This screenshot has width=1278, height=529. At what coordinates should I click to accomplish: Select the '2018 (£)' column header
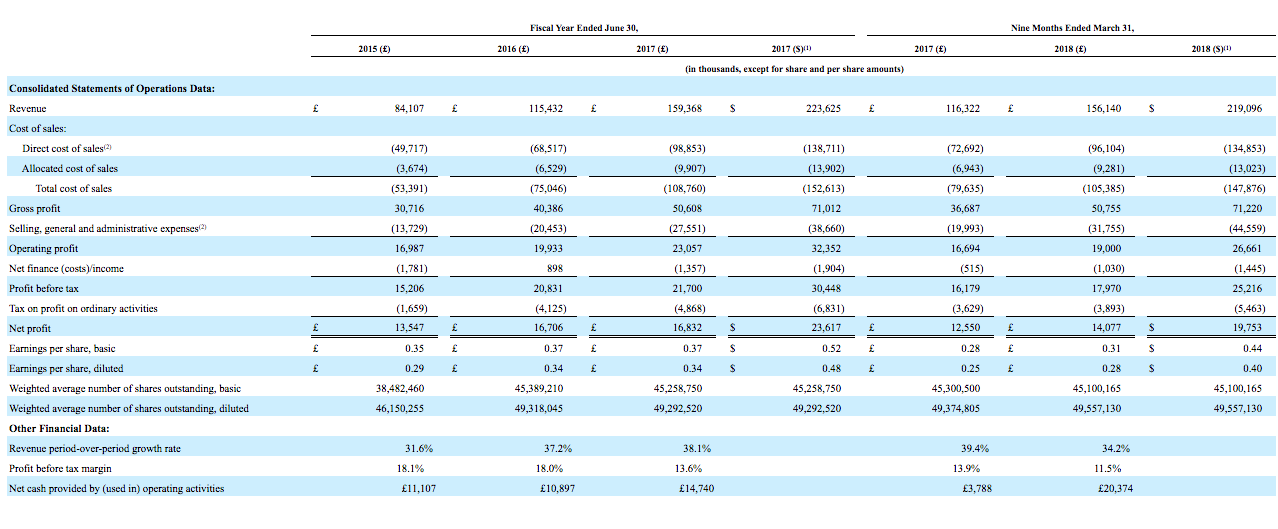(x=1072, y=49)
